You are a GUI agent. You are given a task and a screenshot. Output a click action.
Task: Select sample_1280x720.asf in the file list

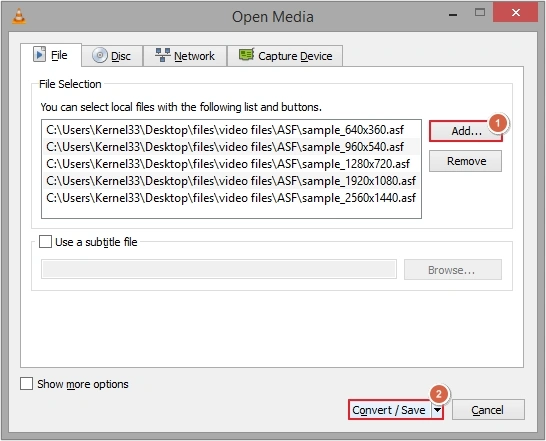pos(231,164)
